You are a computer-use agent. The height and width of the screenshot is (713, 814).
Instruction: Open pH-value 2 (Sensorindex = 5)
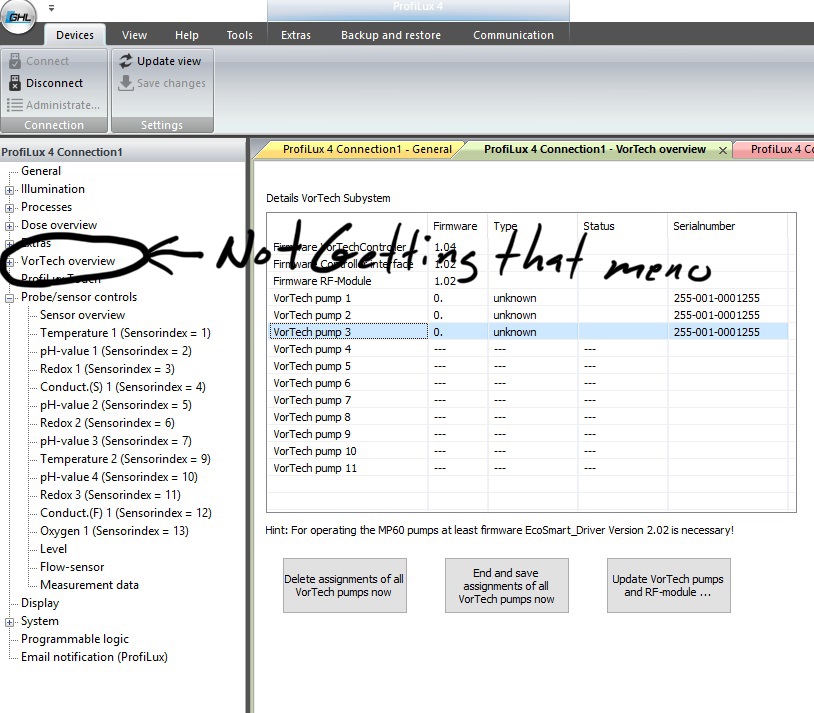(116, 405)
